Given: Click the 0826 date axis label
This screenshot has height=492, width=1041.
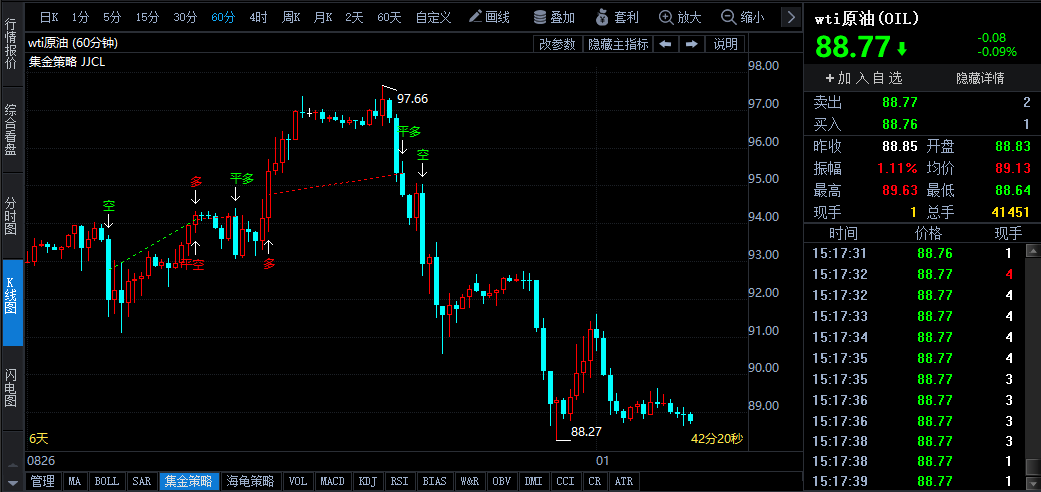Looking at the screenshot, I should (x=41, y=460).
